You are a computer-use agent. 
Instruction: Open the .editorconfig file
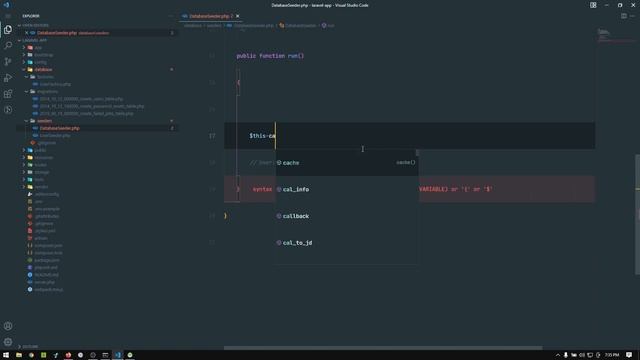point(47,194)
